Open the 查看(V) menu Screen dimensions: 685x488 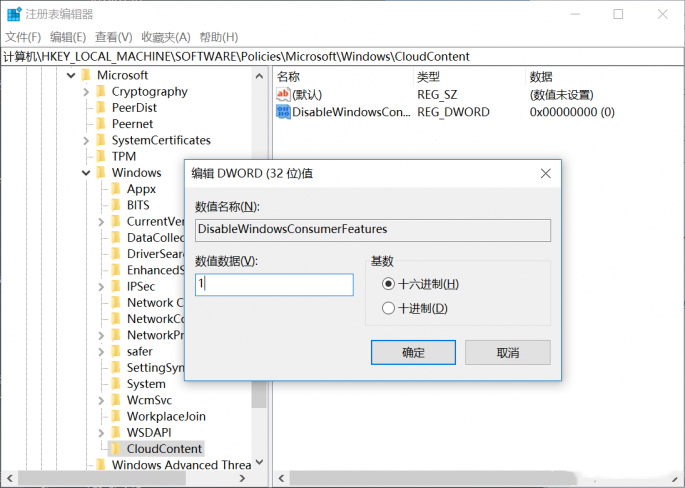(114, 37)
